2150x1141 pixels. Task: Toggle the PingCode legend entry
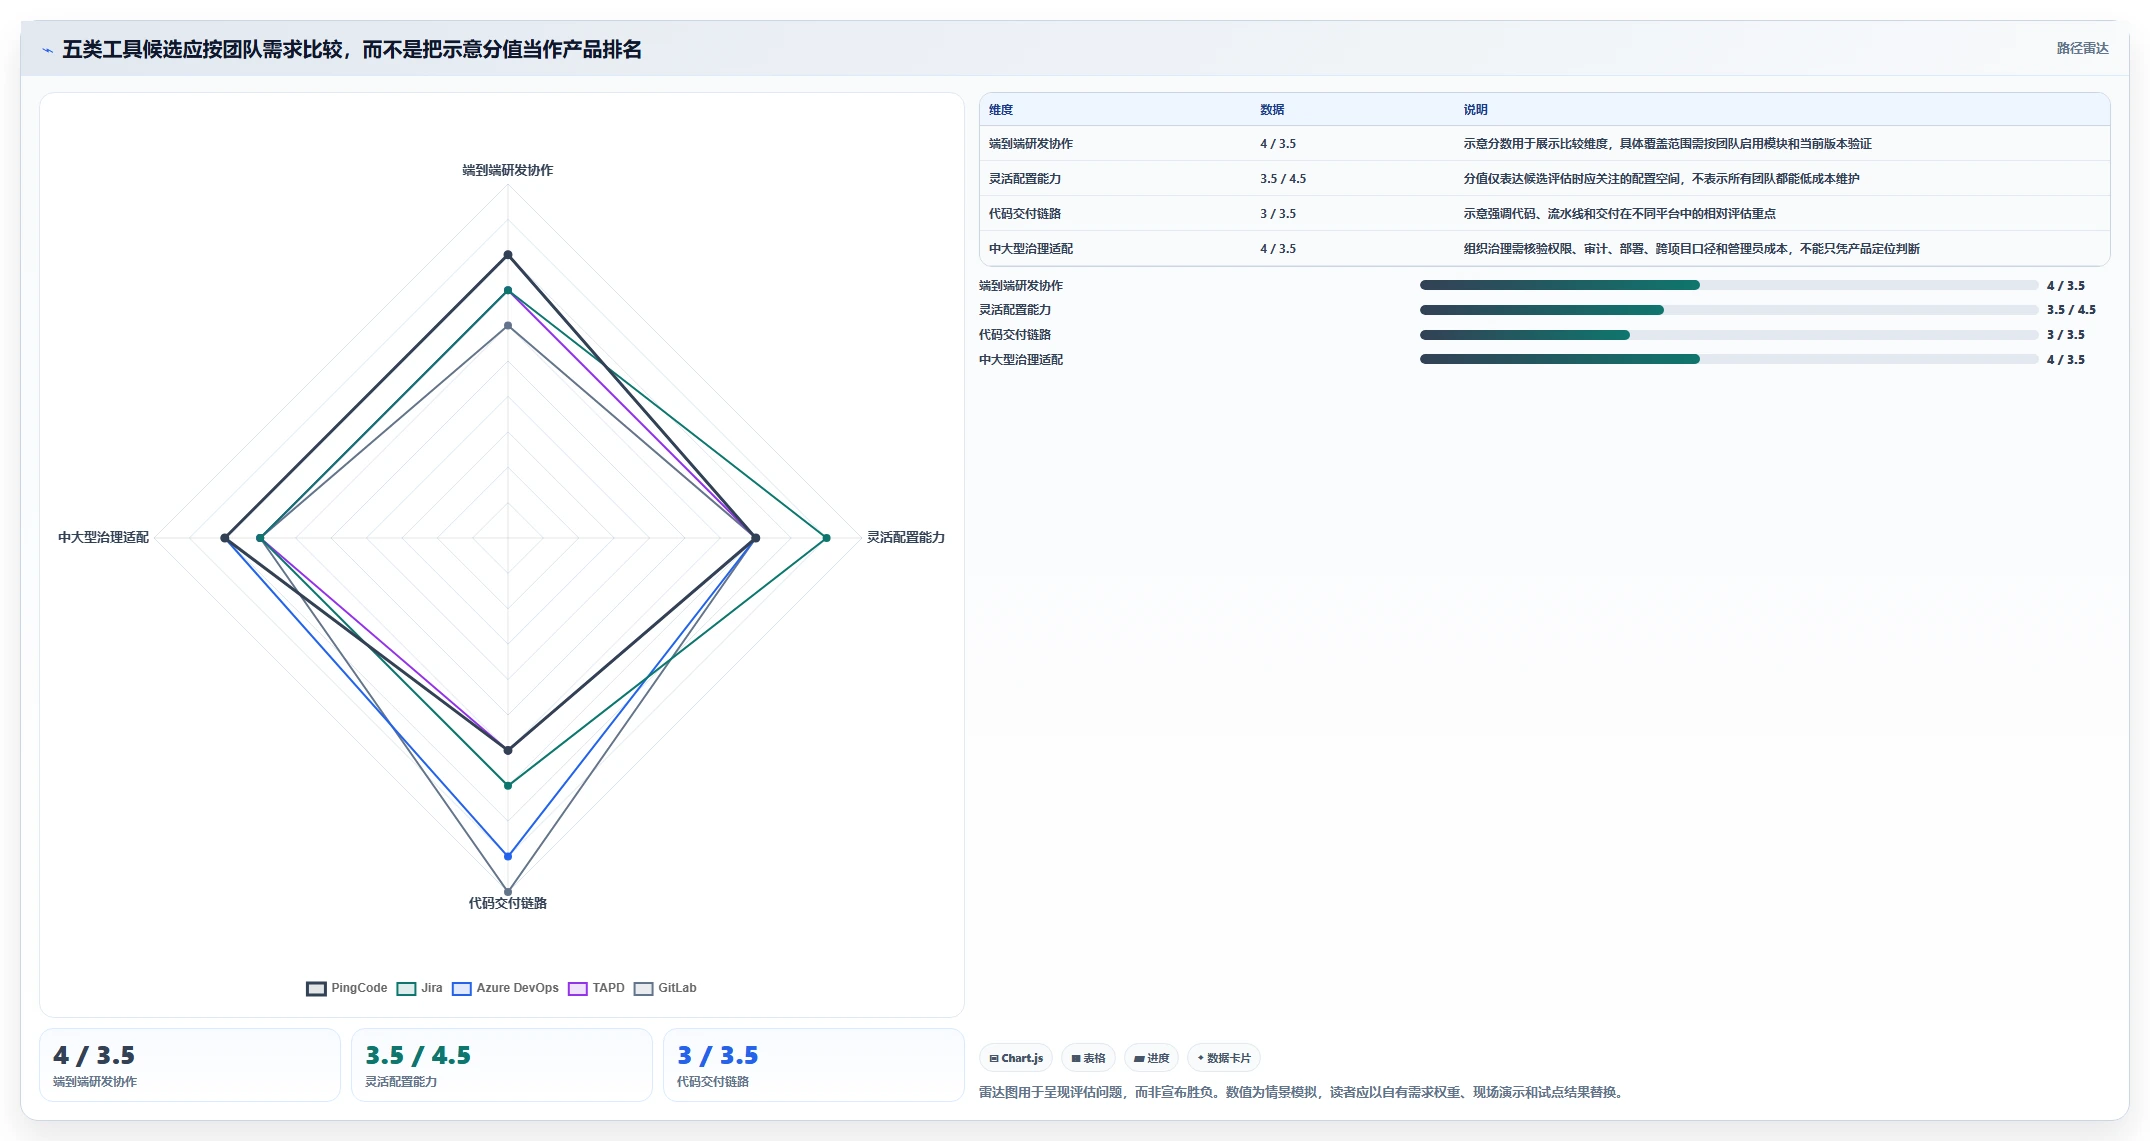(346, 988)
